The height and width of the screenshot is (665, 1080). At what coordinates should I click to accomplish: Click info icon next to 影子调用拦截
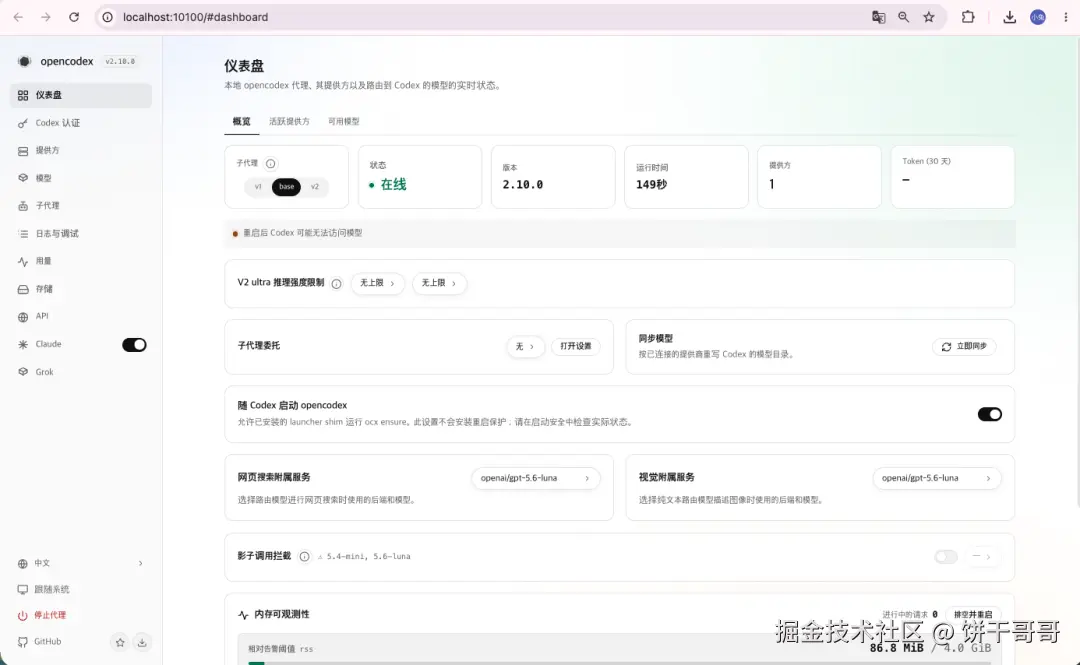coord(304,556)
